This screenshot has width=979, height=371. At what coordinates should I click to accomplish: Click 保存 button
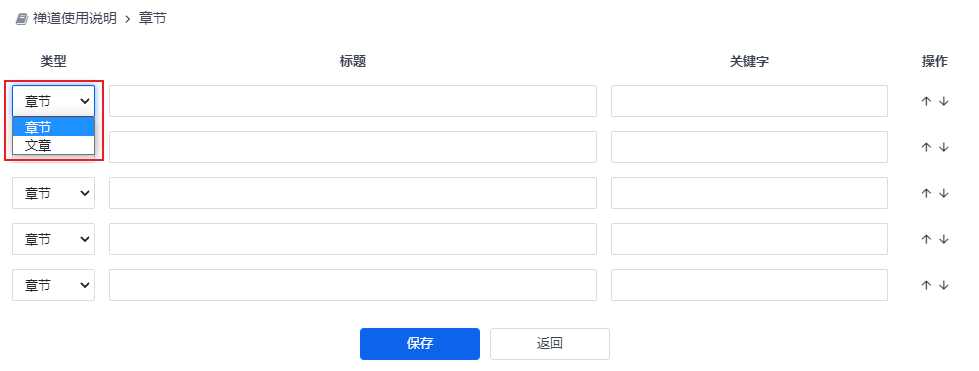point(420,344)
